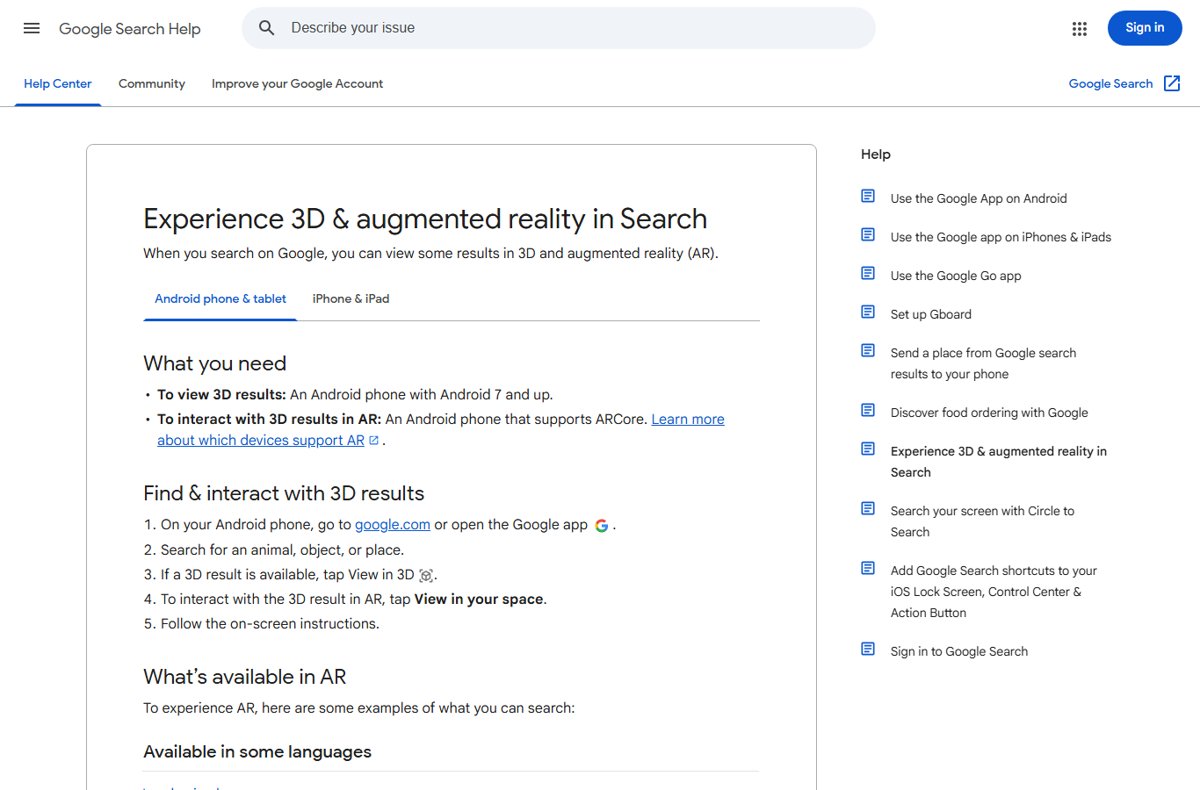This screenshot has height=790, width=1200.
Task: Open Improve your Google Account tab
Action: 297,84
